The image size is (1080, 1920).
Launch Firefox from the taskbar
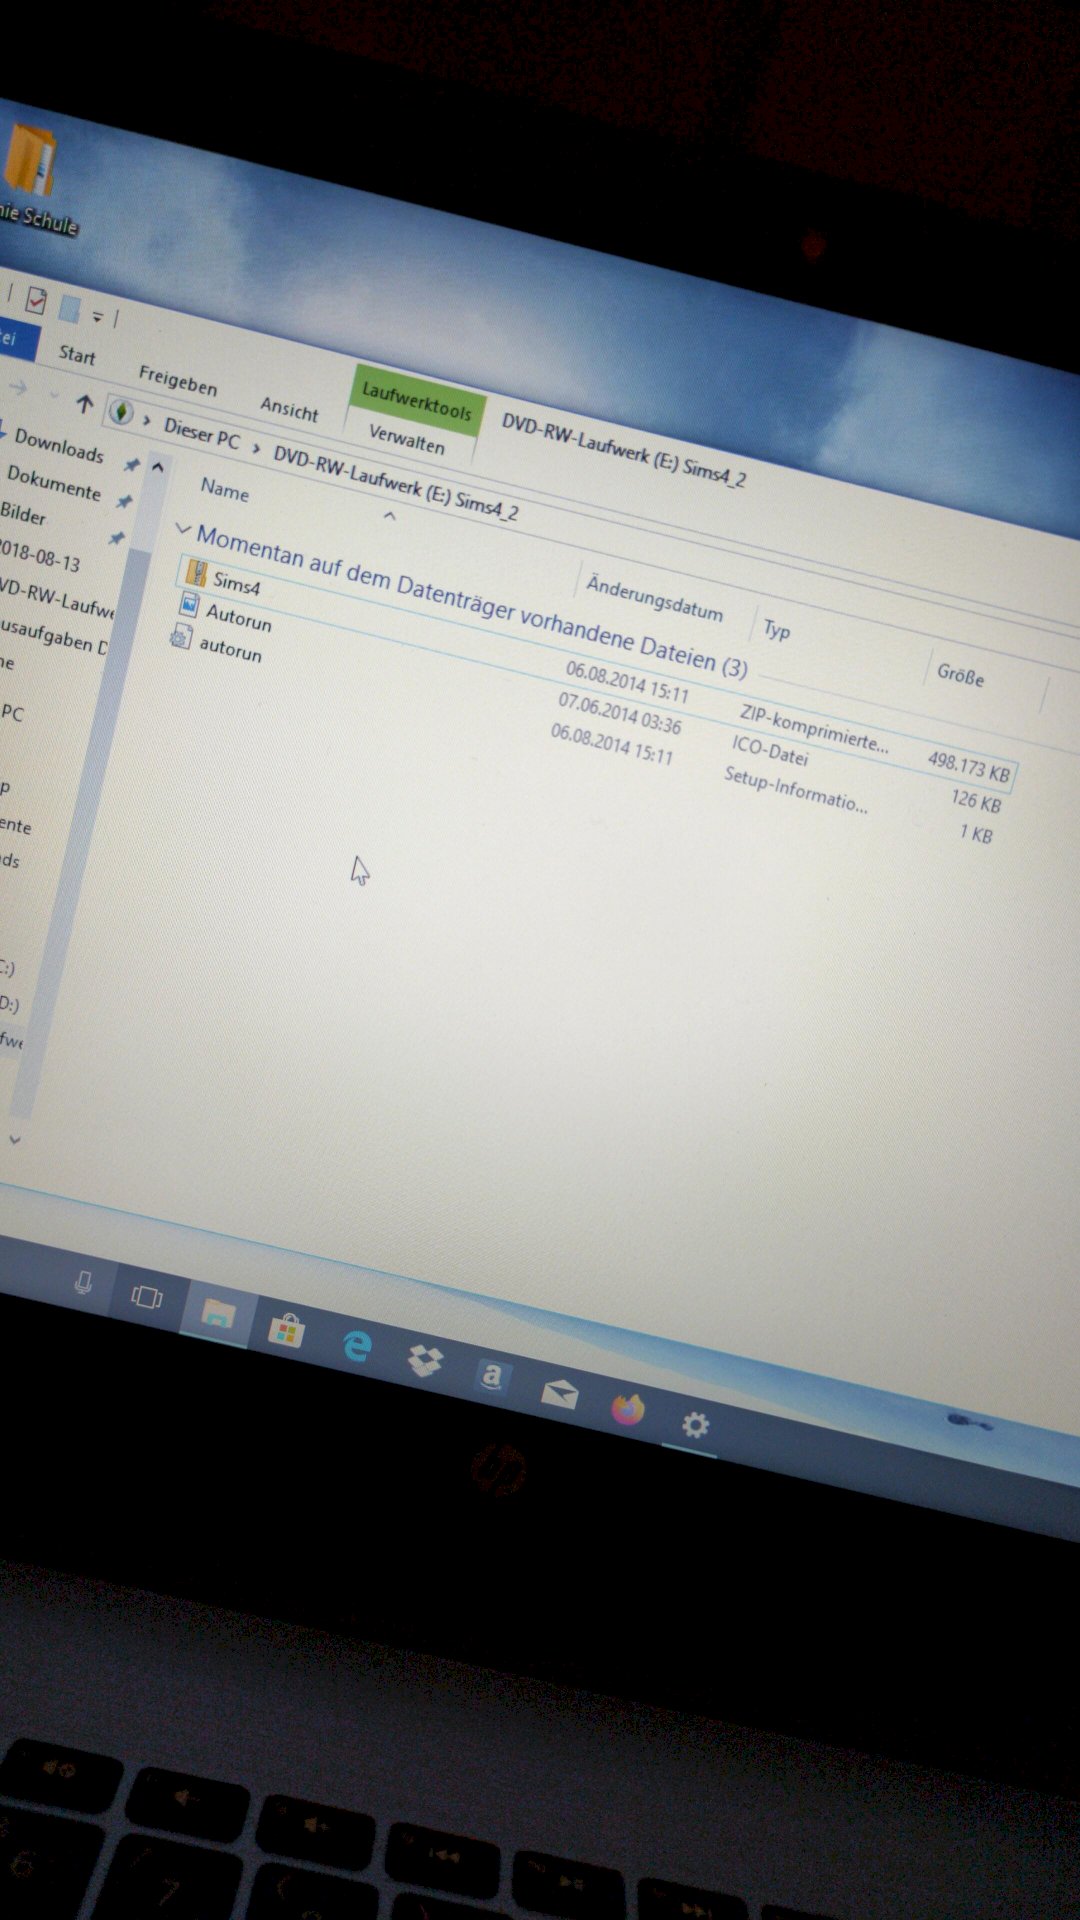click(x=628, y=1409)
